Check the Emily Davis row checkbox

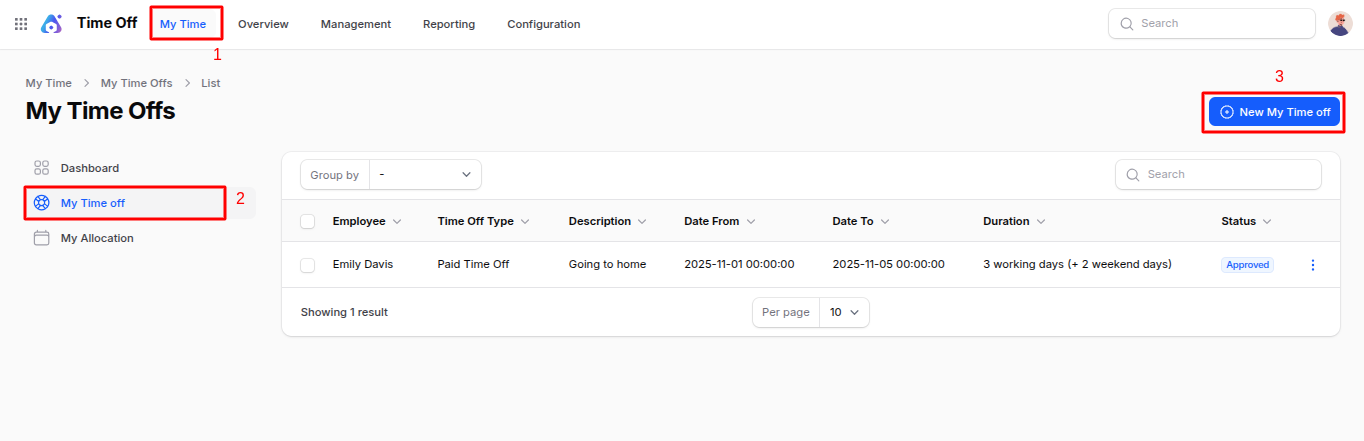pyautogui.click(x=308, y=265)
